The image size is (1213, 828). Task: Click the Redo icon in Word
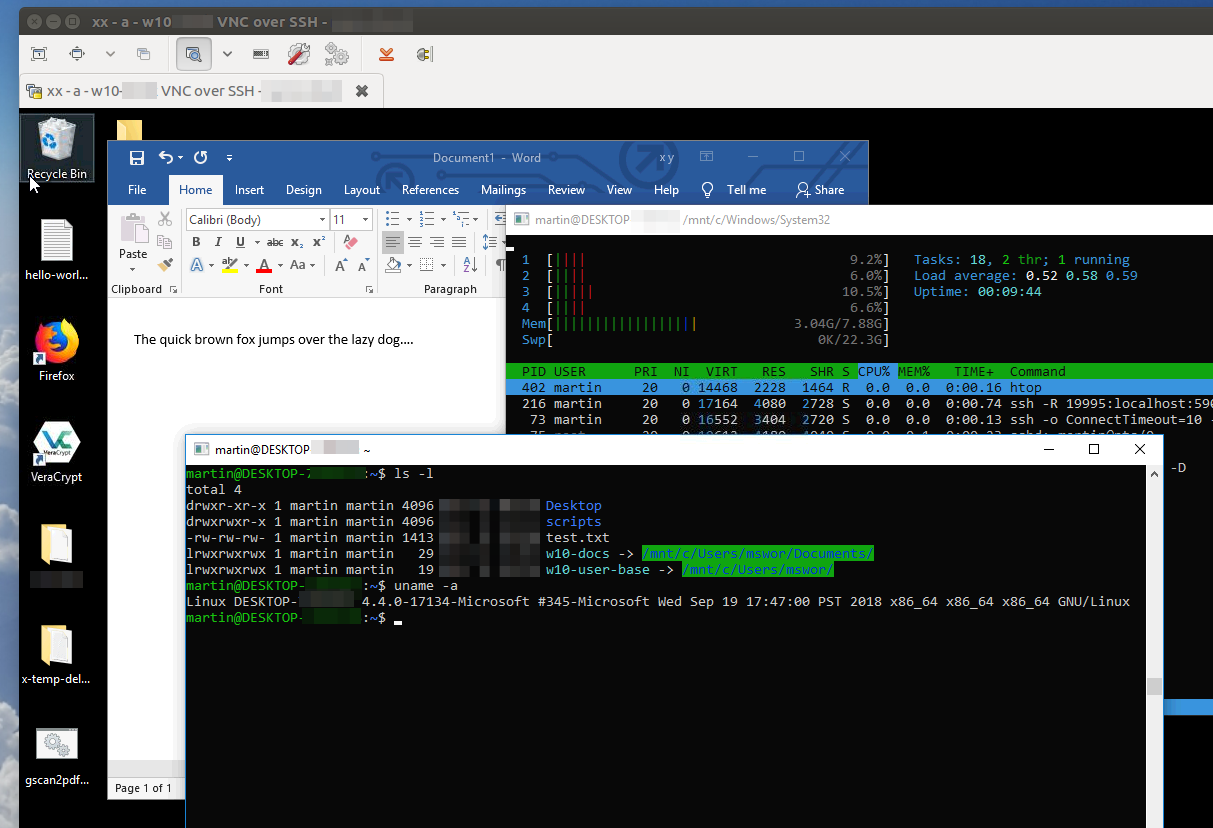click(200, 158)
